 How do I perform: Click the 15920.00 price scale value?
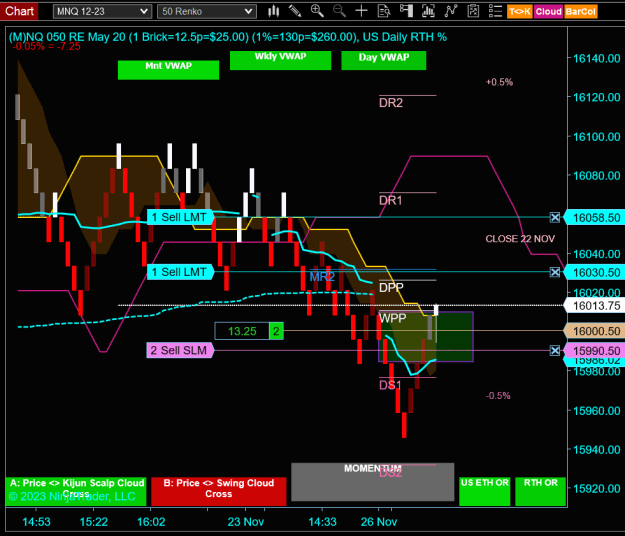[596, 489]
